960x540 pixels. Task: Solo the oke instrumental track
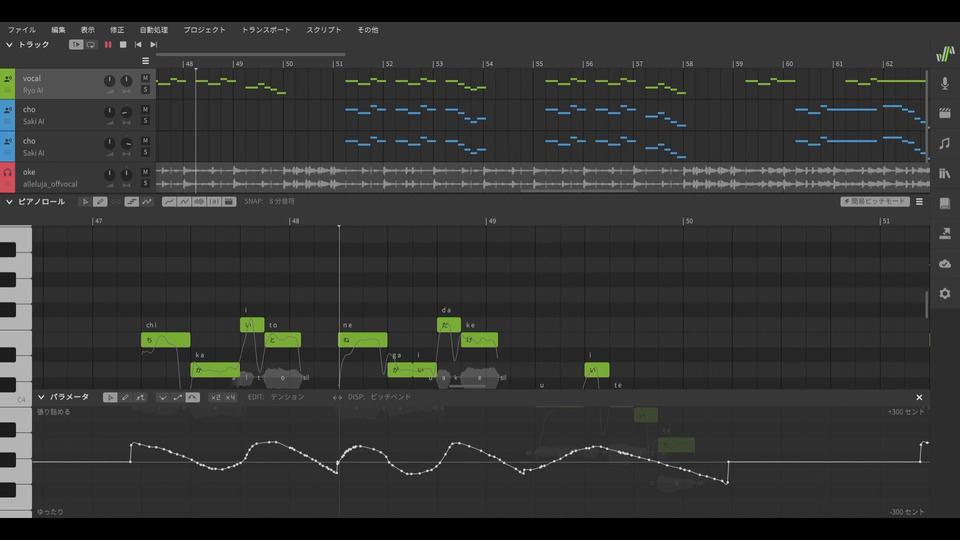click(145, 183)
